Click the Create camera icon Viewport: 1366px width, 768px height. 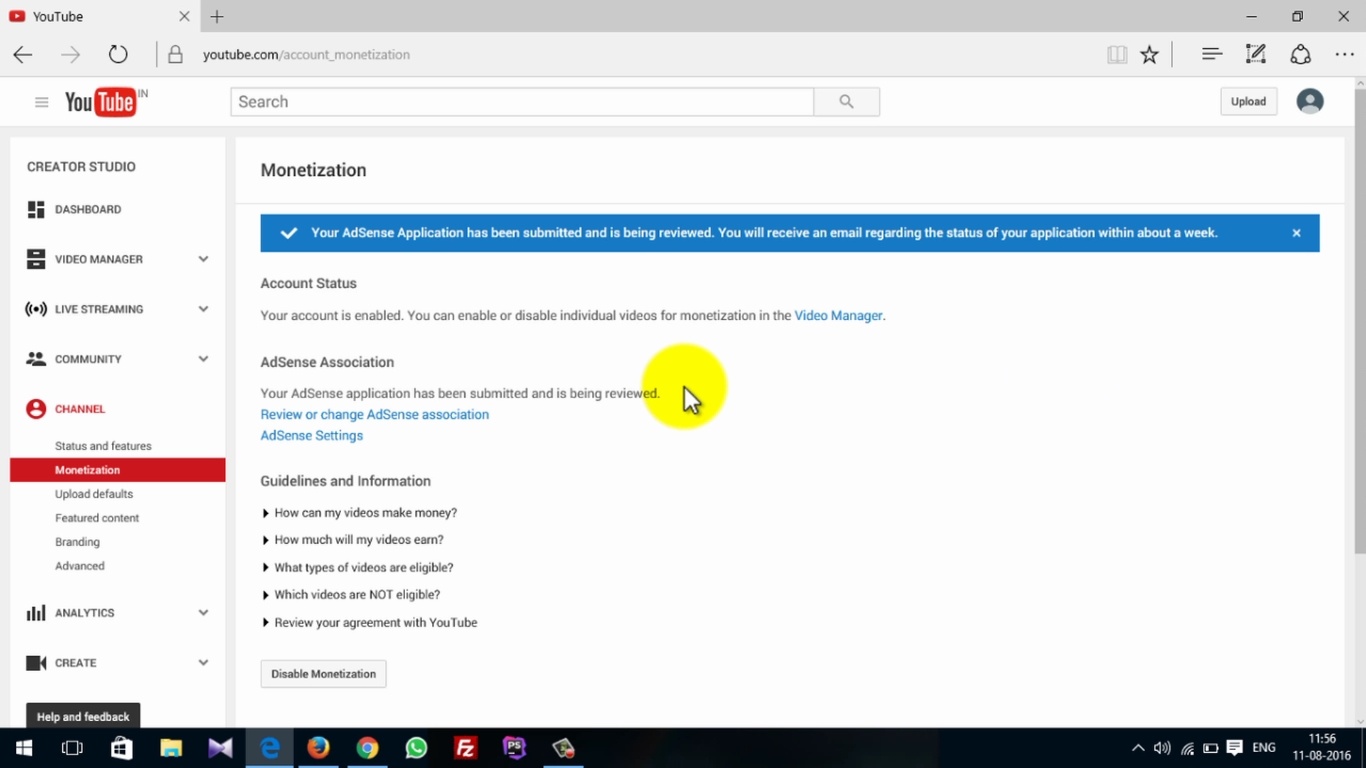point(36,663)
